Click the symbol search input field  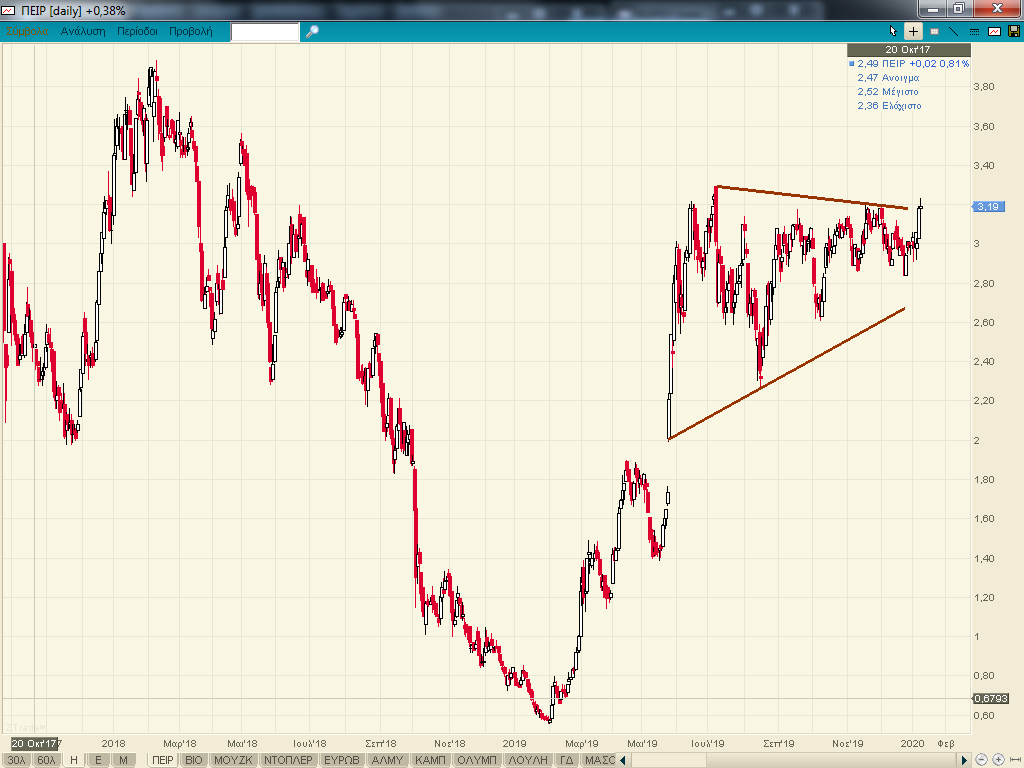coord(265,32)
